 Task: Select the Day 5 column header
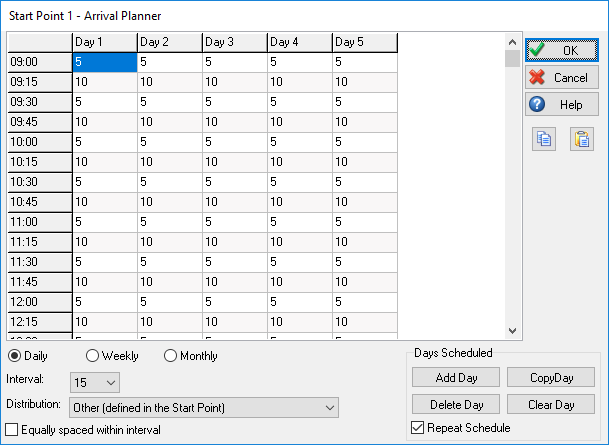365,42
